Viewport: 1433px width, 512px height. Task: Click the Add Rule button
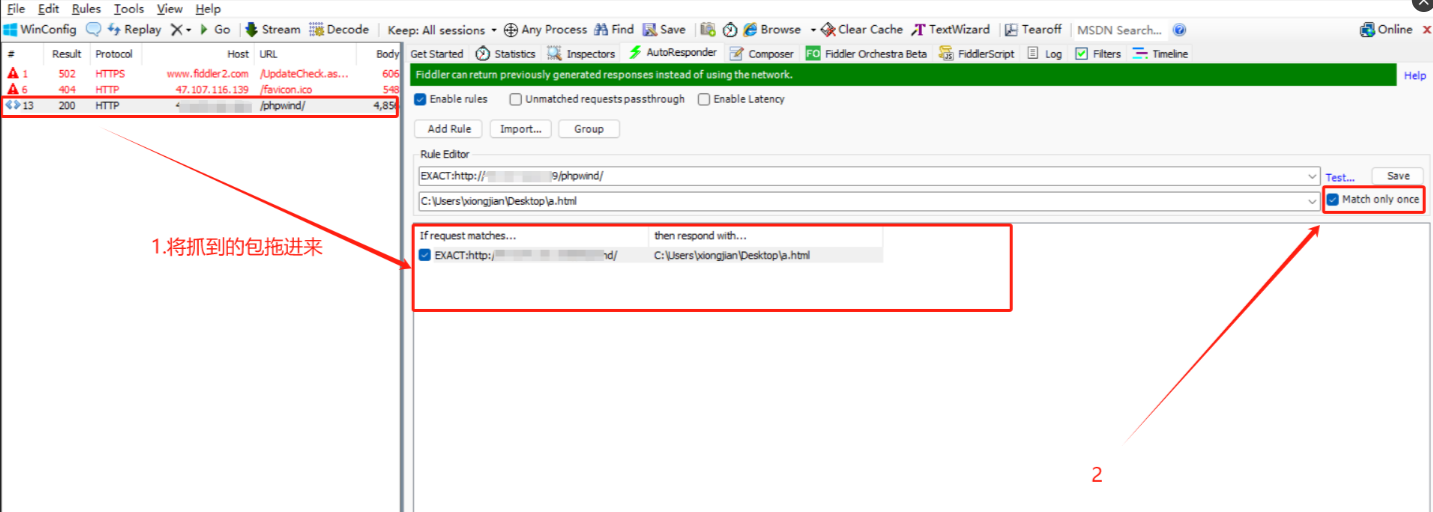448,129
